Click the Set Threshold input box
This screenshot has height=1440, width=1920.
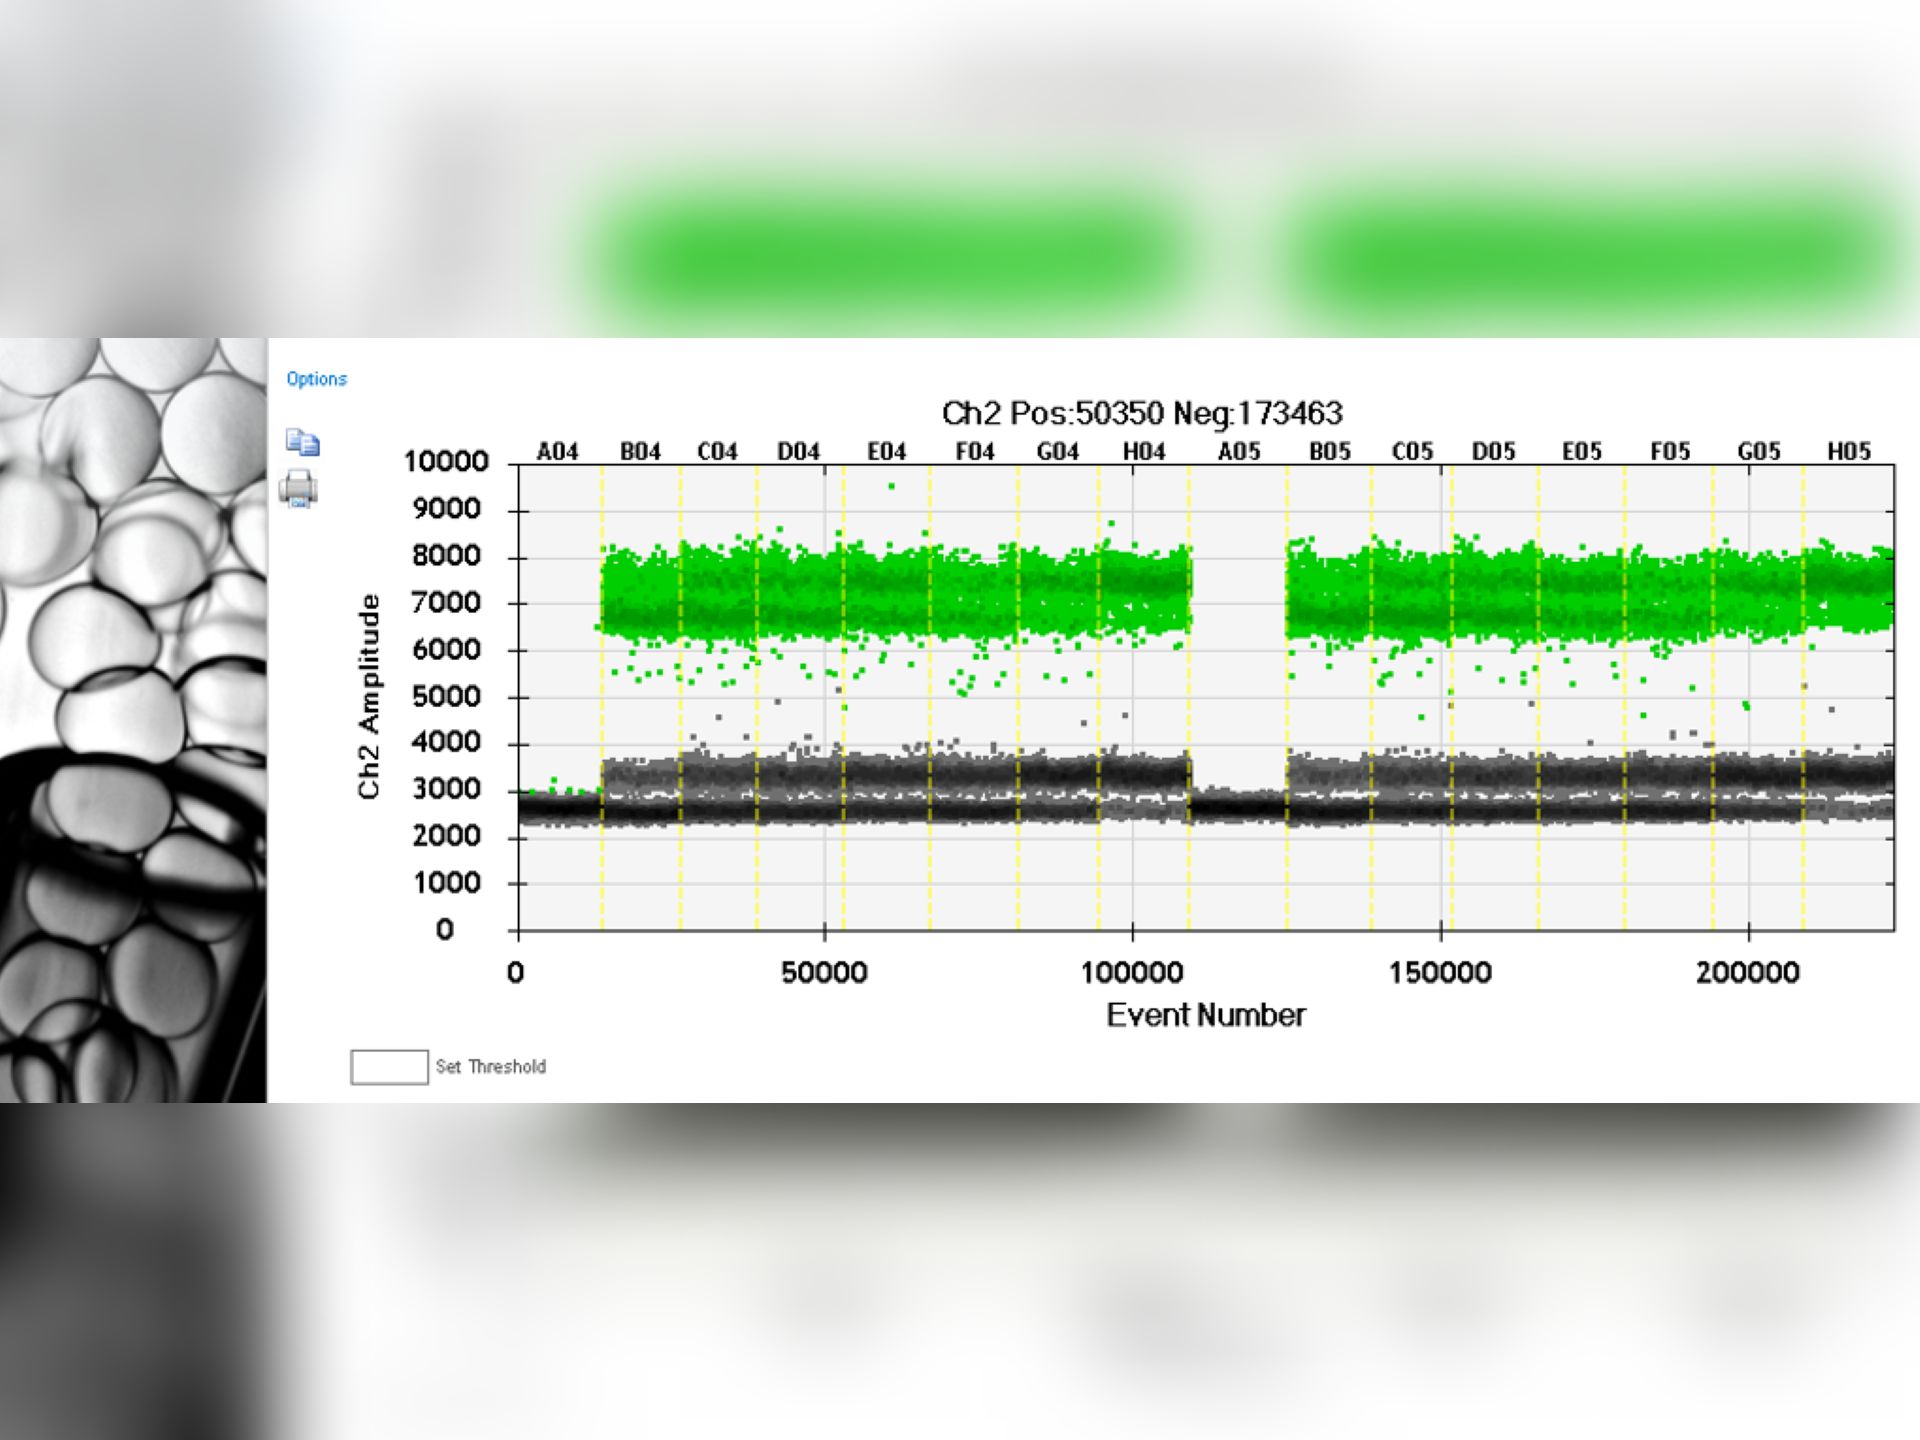(389, 1067)
